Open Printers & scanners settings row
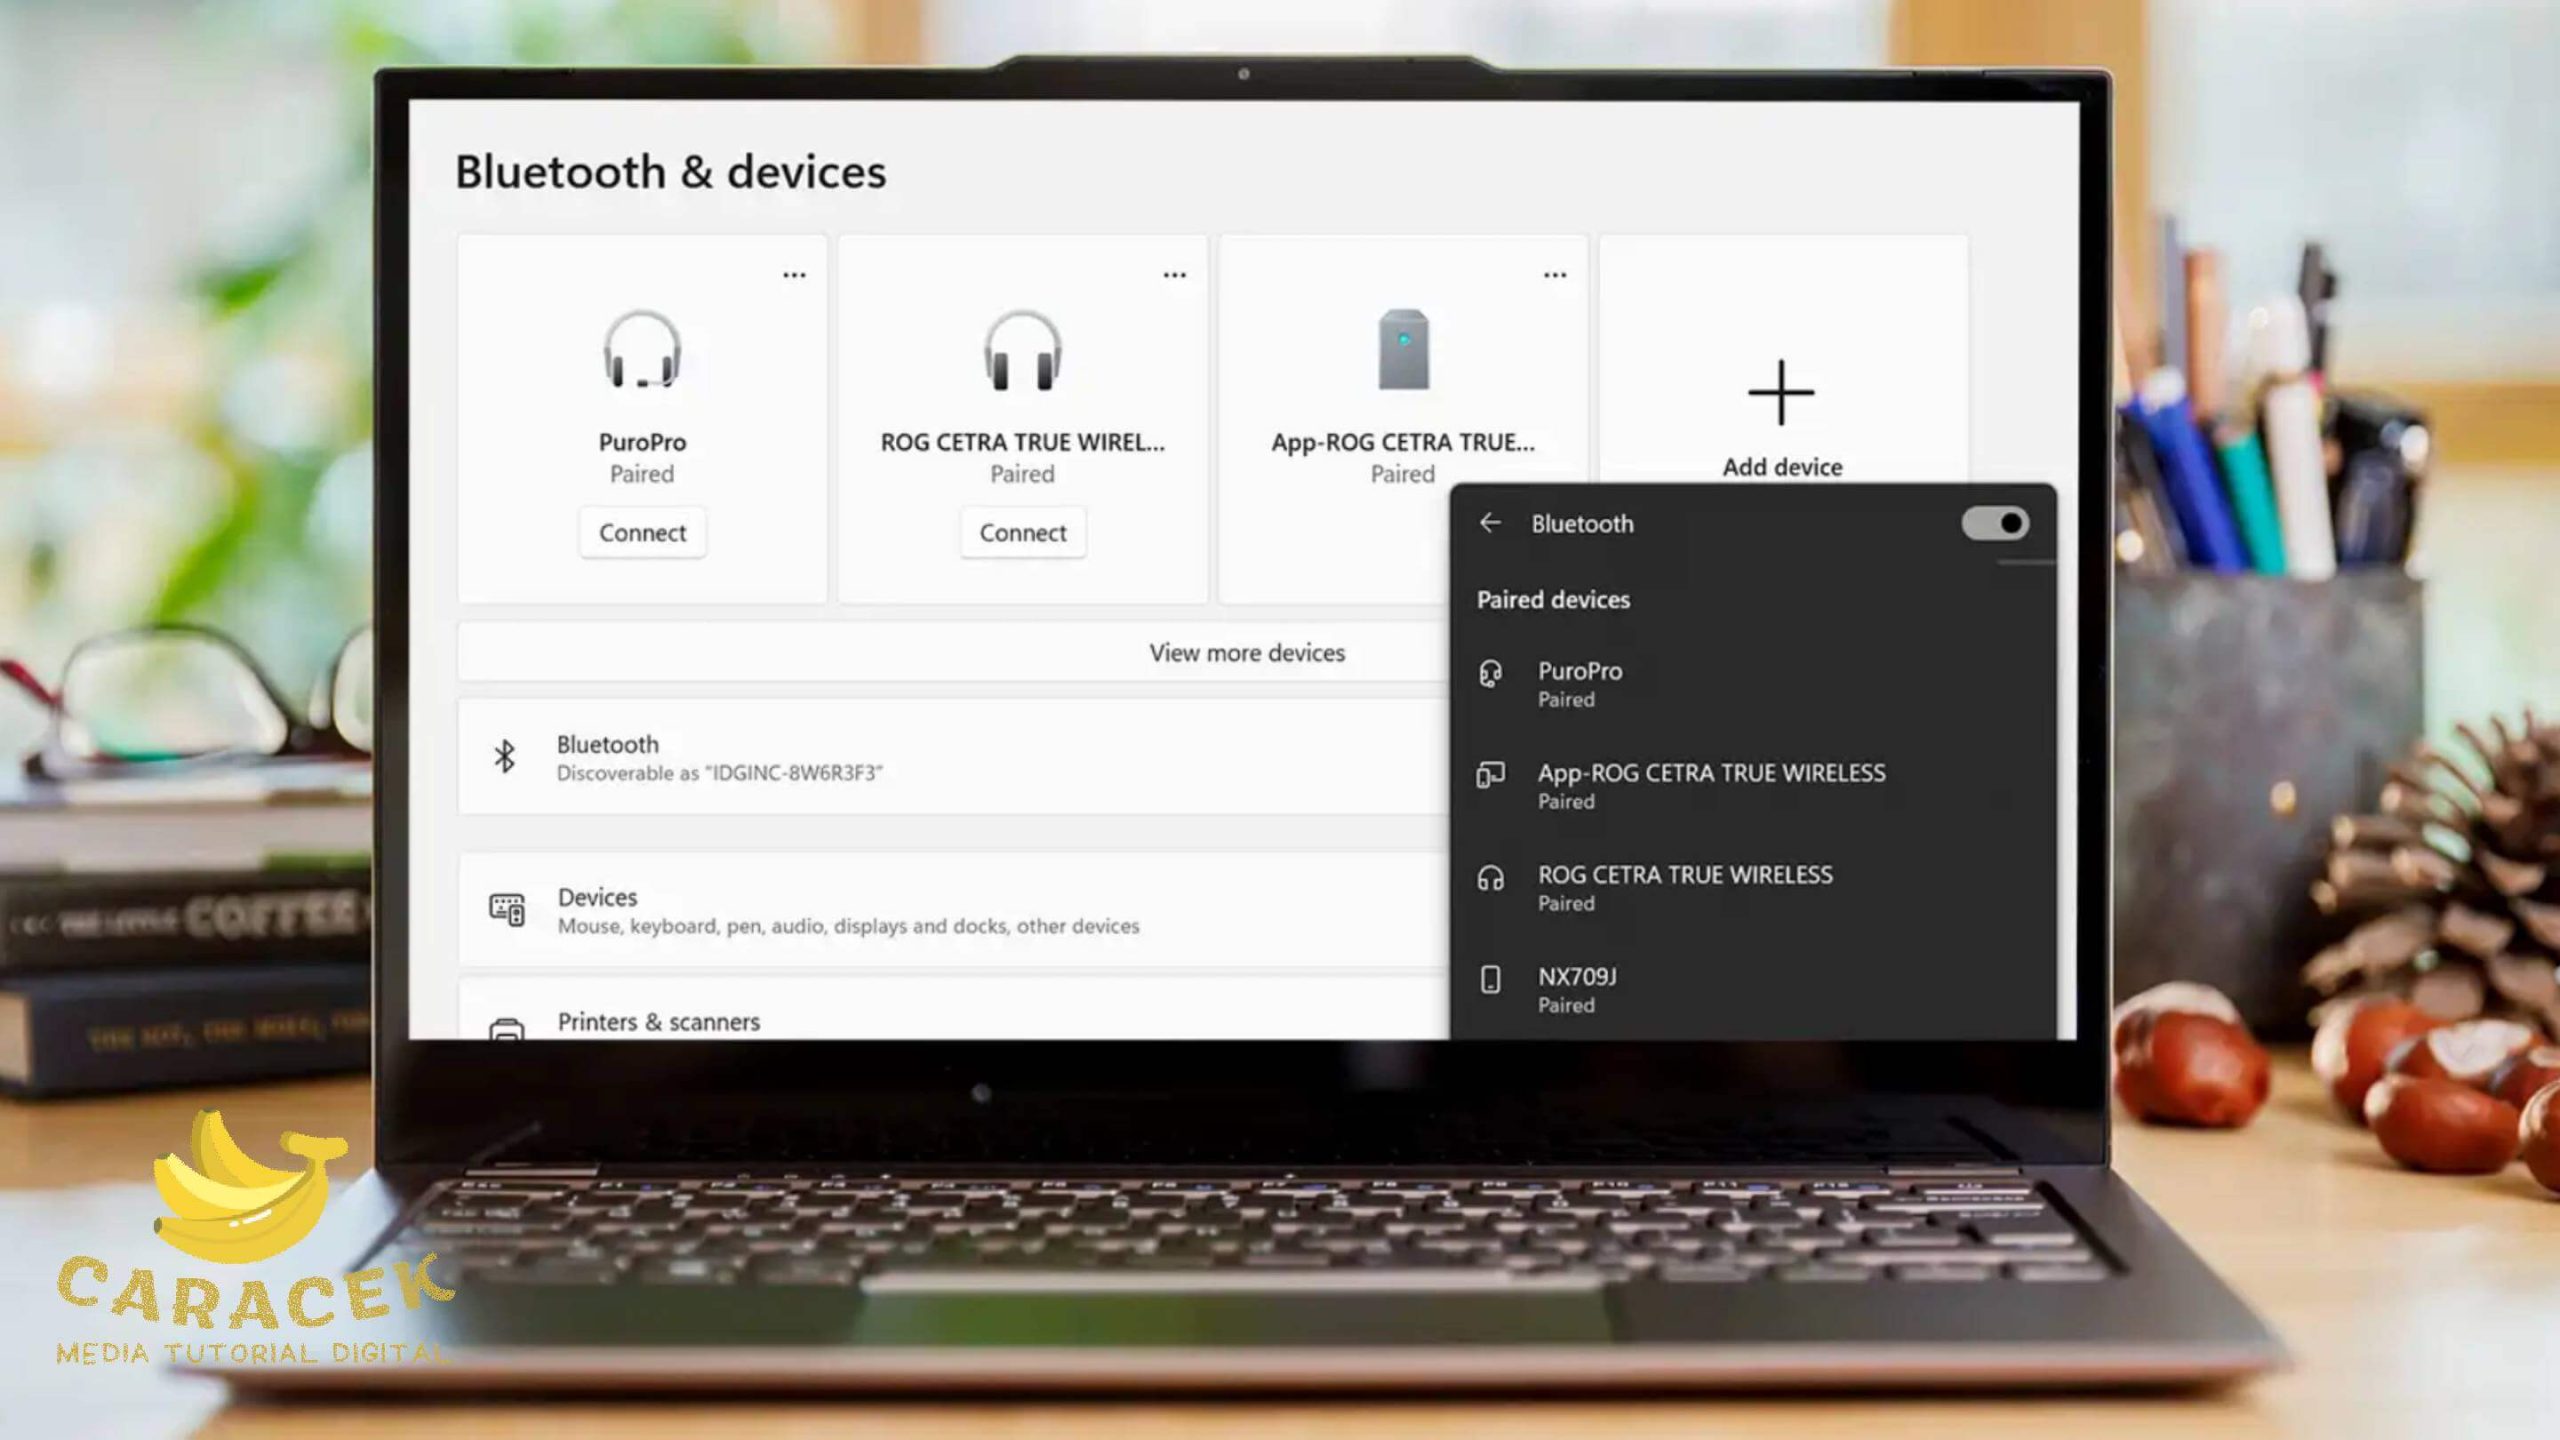The height and width of the screenshot is (1440, 2560). pos(658,1022)
